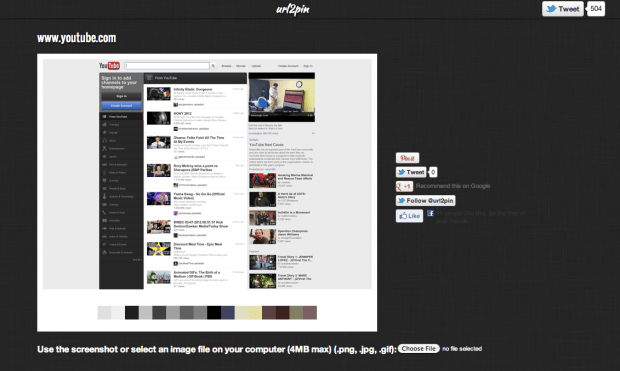This screenshot has height=371, width=620.
Task: Click the Tweet button beside the 0 count
Action: (x=411, y=172)
